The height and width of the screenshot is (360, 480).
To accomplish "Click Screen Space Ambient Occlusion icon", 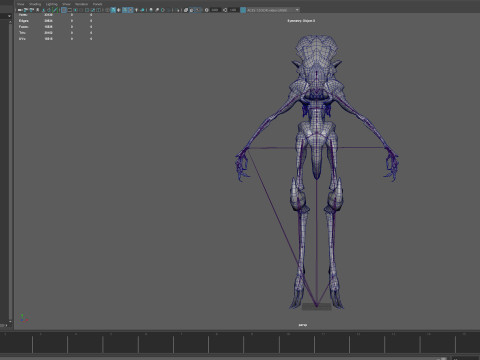I will tap(151, 10).
